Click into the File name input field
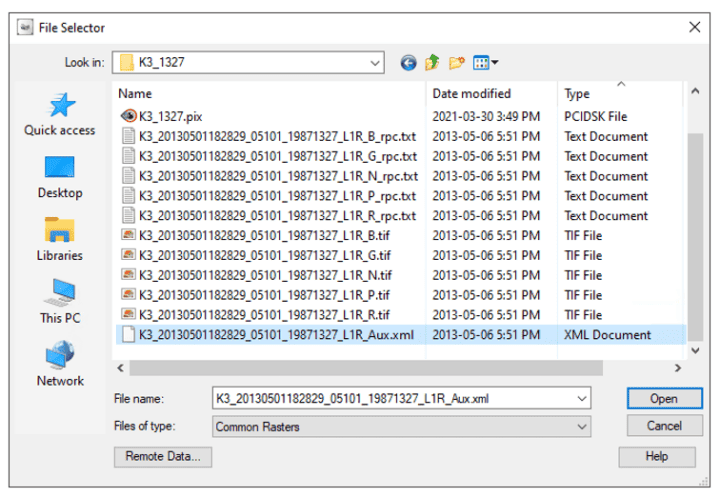Image resolution: width=720 pixels, height=497 pixels. pos(394,398)
